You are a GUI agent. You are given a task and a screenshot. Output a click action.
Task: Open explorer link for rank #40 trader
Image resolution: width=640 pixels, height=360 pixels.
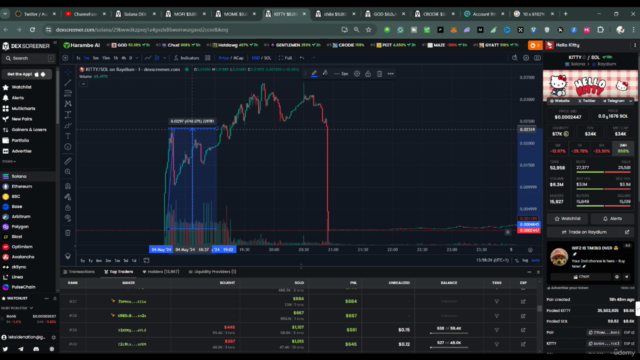coord(523,344)
